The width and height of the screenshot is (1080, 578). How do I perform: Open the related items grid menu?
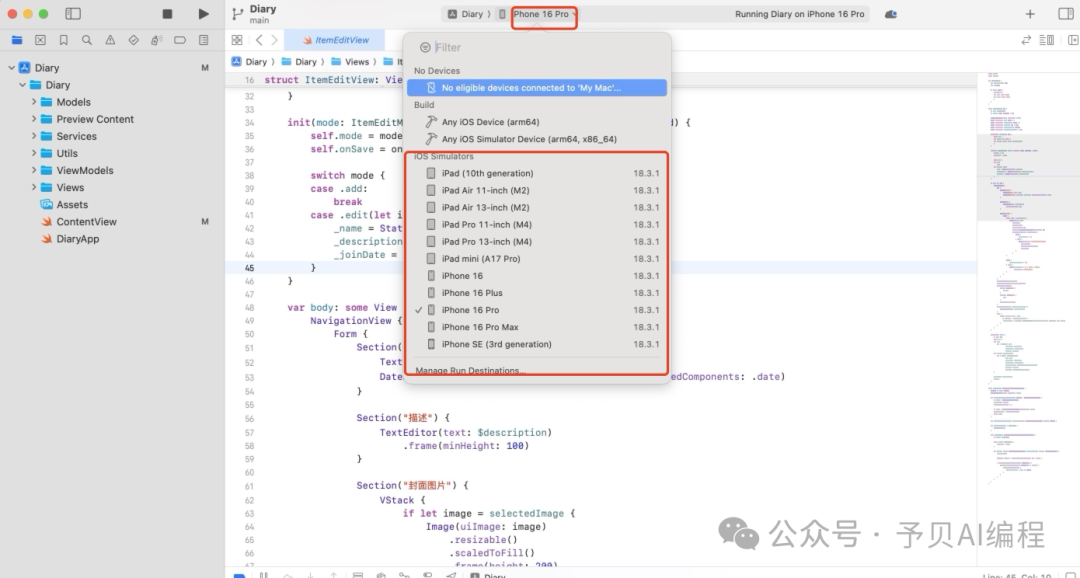tap(237, 40)
